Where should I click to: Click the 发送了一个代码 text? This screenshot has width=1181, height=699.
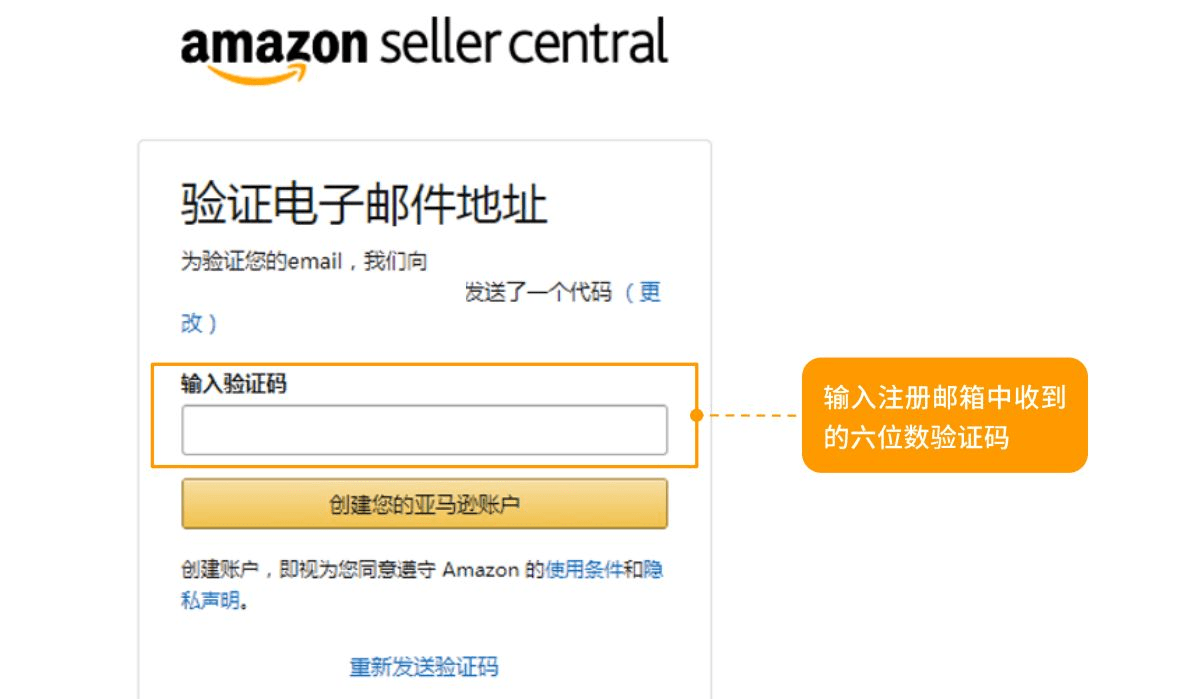pyautogui.click(x=538, y=293)
